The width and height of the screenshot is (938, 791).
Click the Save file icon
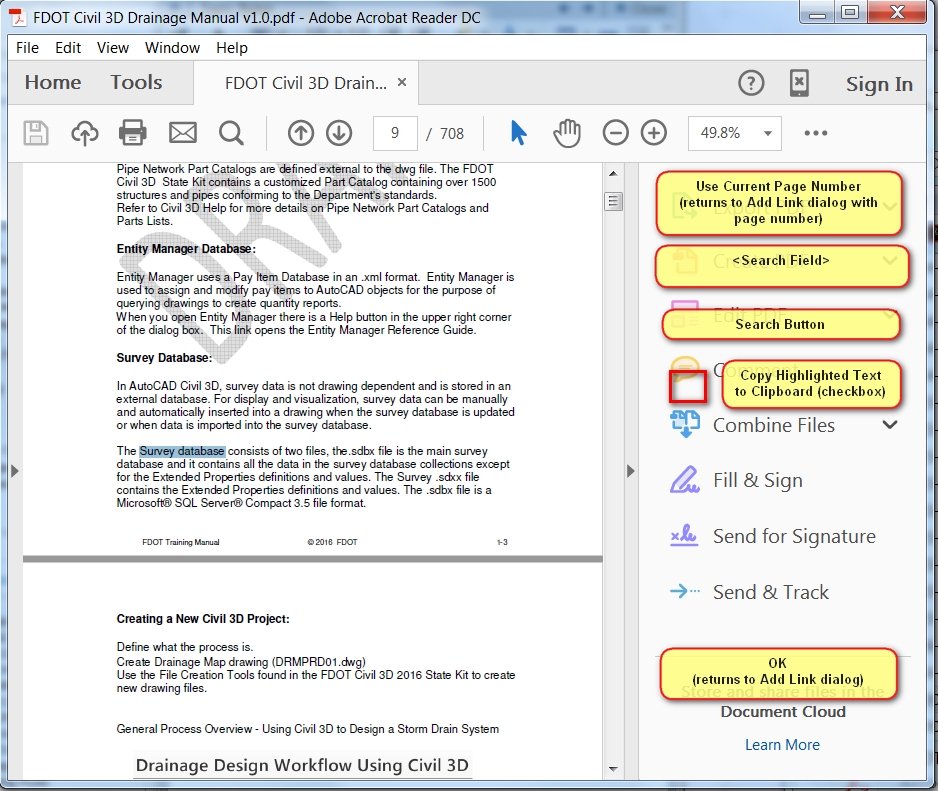point(36,133)
